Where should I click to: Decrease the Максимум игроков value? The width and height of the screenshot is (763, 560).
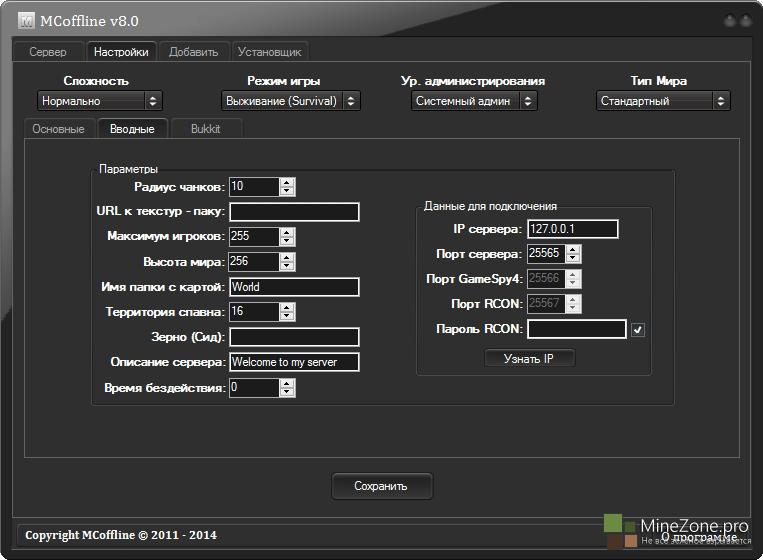click(x=287, y=241)
